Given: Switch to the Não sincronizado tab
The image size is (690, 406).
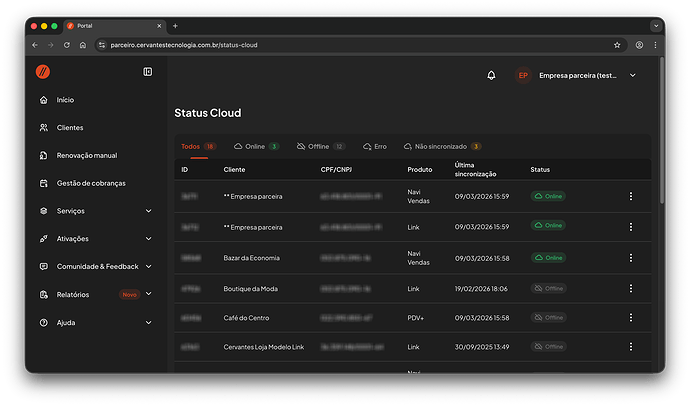Looking at the screenshot, I should (x=442, y=146).
